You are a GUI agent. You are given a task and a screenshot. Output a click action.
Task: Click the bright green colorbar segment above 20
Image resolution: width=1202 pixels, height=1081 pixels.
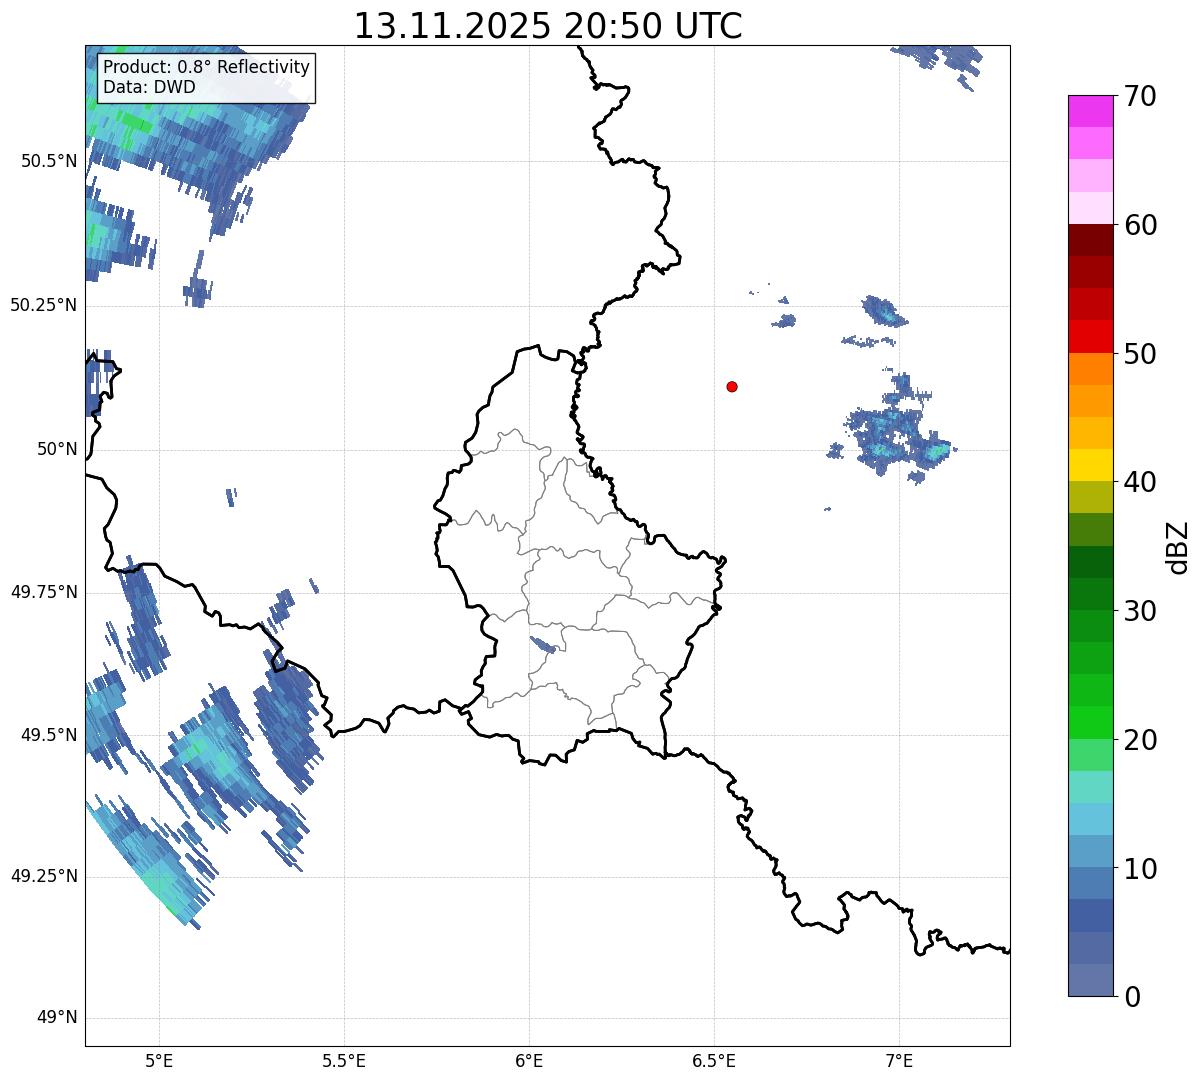1090,722
